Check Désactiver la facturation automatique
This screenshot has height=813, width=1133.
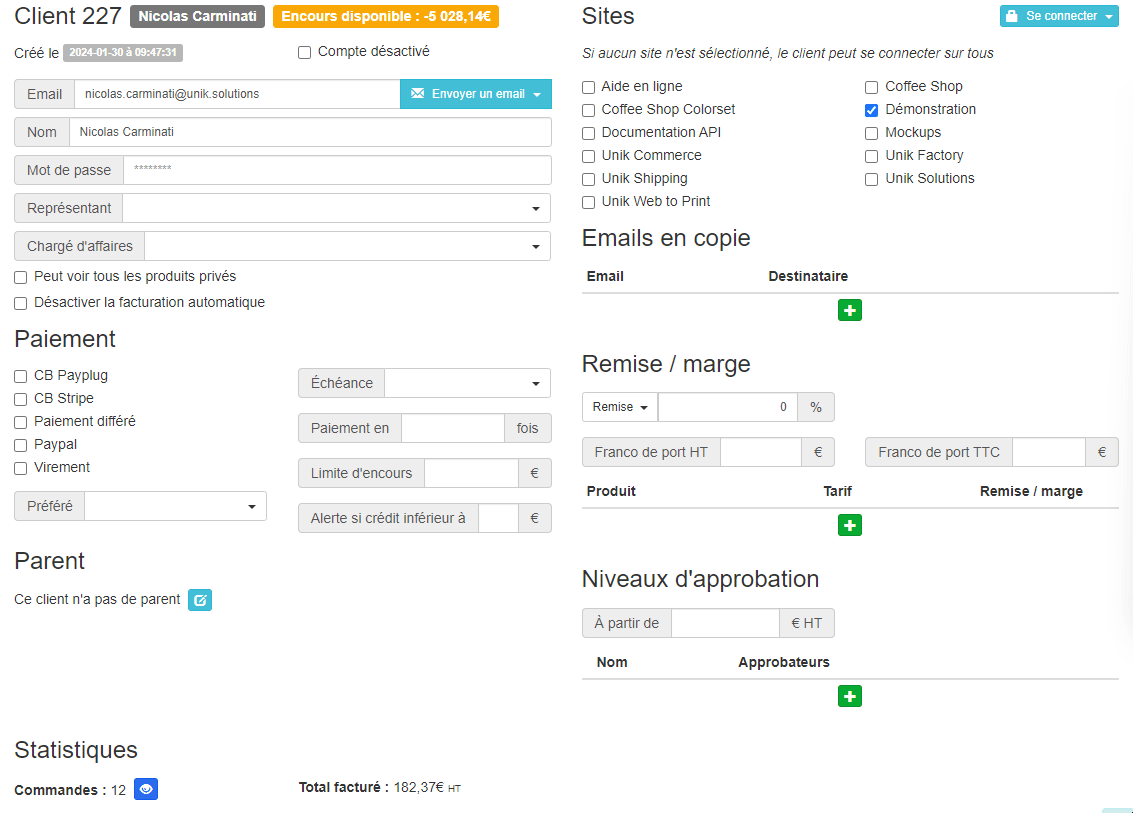click(x=21, y=303)
